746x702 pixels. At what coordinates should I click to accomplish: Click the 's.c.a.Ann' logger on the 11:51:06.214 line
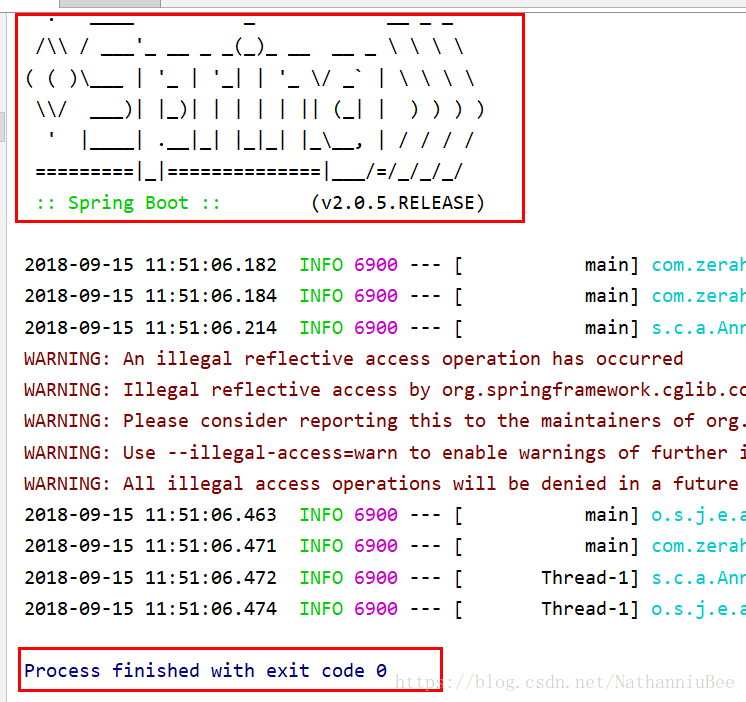[698, 328]
